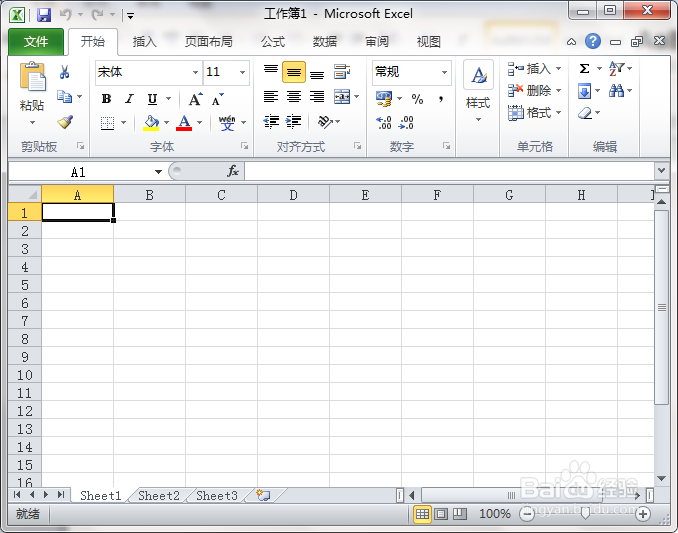The image size is (678, 533).
Task: Click Insert Function fx button
Action: (x=233, y=171)
